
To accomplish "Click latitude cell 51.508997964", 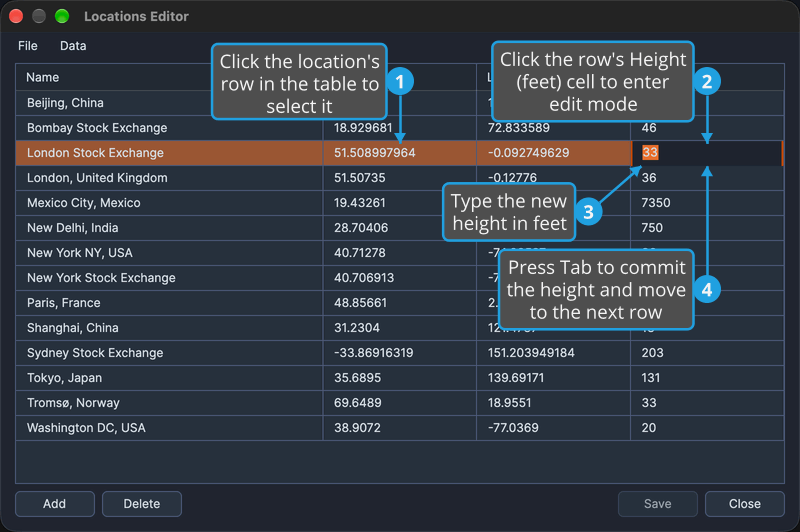I will (399, 153).
